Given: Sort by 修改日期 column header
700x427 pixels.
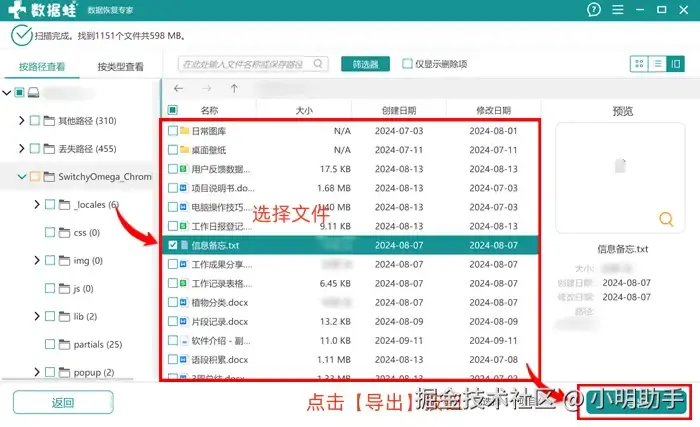Looking at the screenshot, I should (493, 110).
